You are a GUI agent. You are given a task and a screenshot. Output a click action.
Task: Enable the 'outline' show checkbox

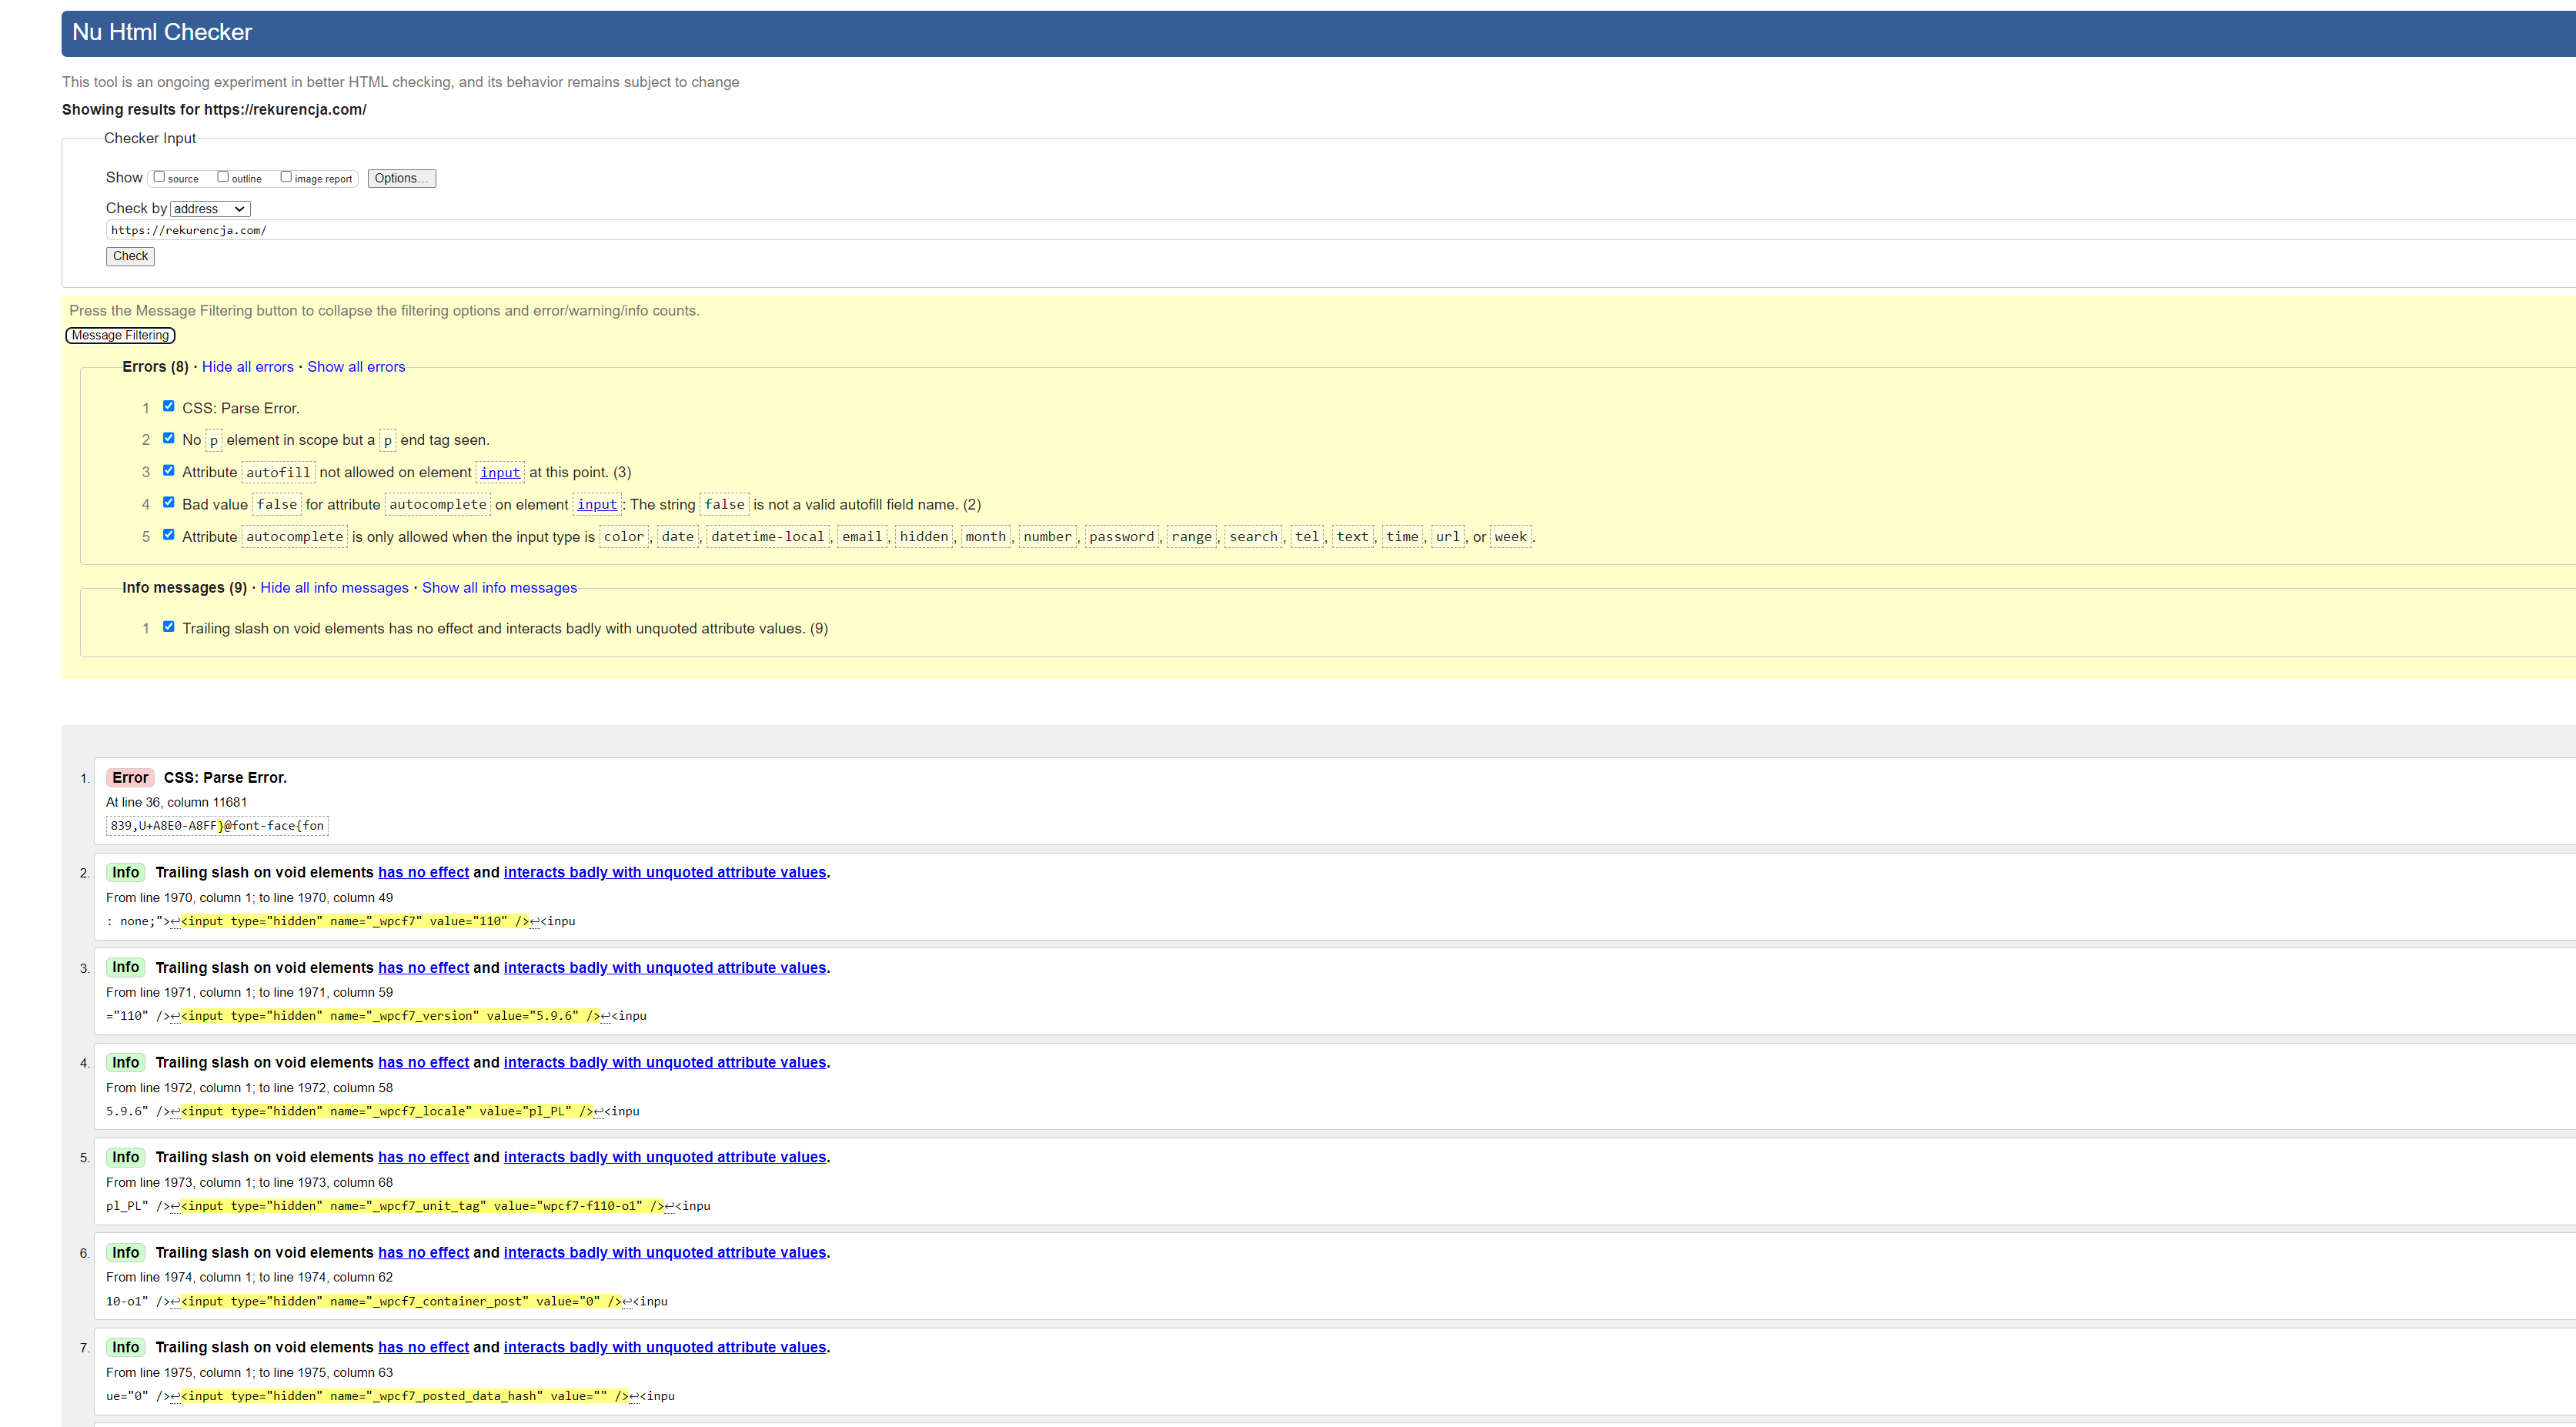(223, 177)
